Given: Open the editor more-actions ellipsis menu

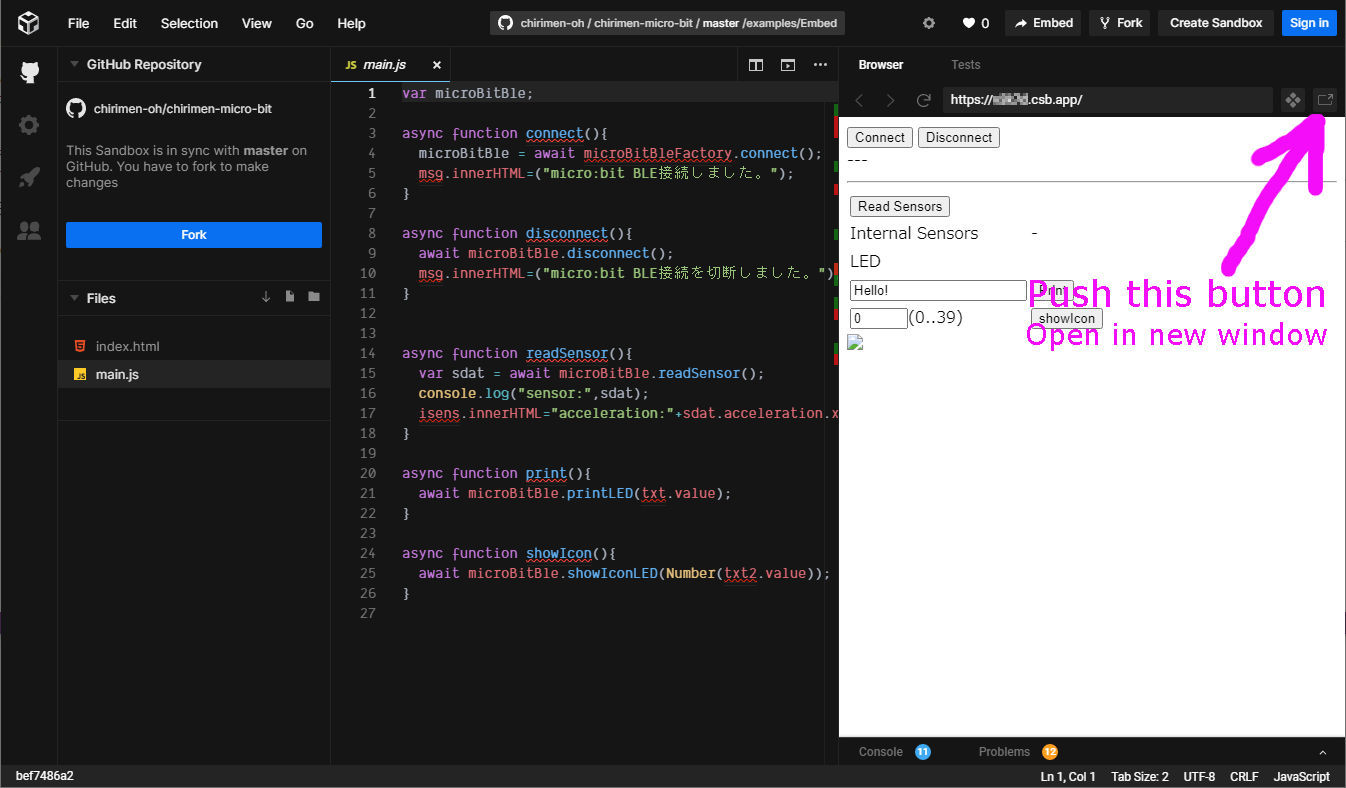Looking at the screenshot, I should (x=820, y=65).
